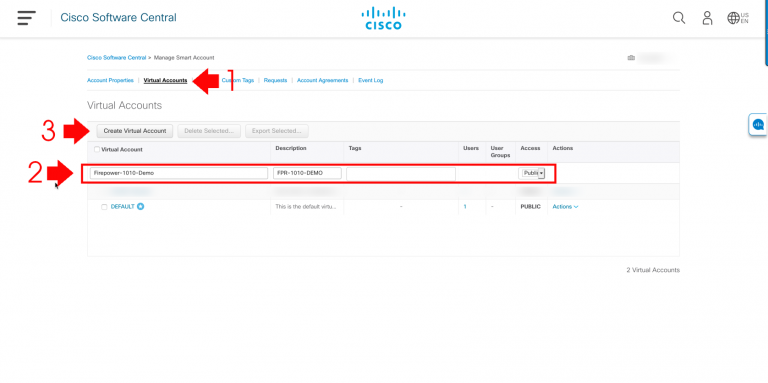The height and width of the screenshot is (383, 768).
Task: Click the Access column header
Action: pyautogui.click(x=530, y=148)
